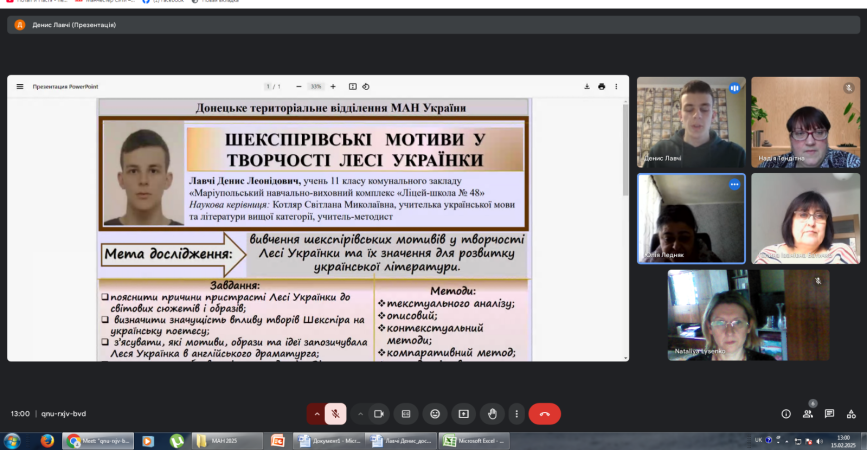Screen dimensions: 867x450
Task: Open the chat with everyone panel
Action: coord(829,413)
